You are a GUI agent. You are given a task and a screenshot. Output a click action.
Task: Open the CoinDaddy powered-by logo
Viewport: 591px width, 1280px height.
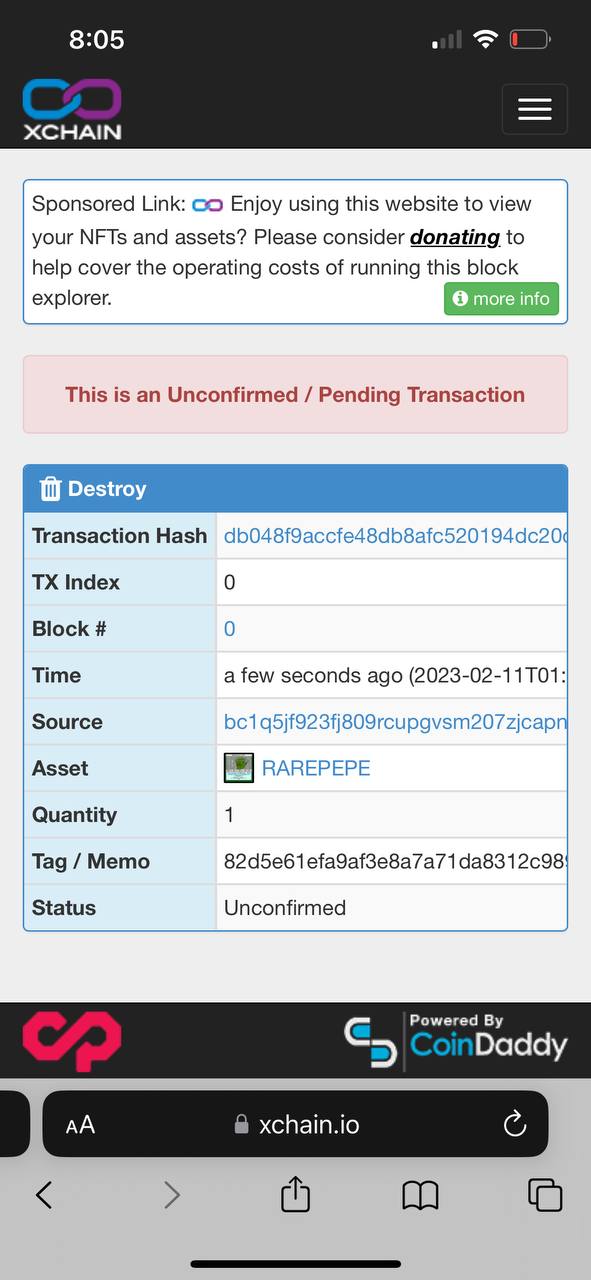455,1041
